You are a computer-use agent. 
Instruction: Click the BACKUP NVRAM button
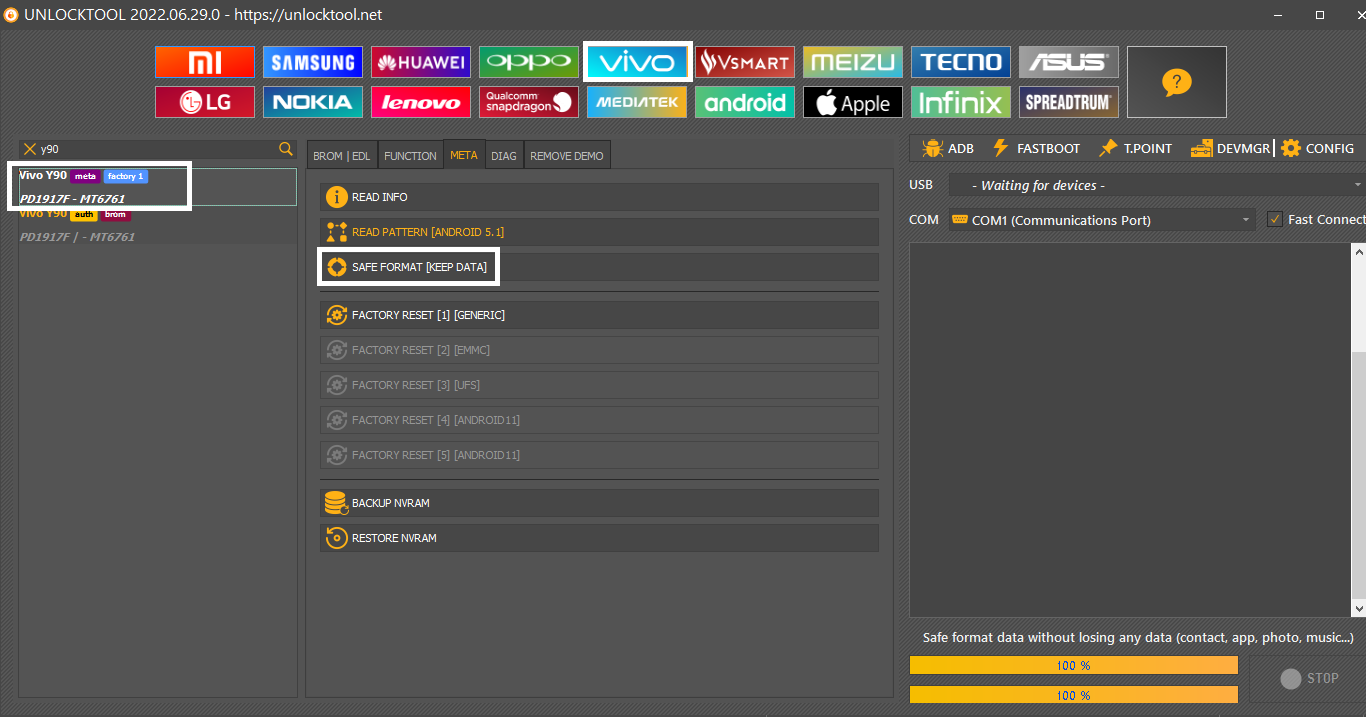599,503
